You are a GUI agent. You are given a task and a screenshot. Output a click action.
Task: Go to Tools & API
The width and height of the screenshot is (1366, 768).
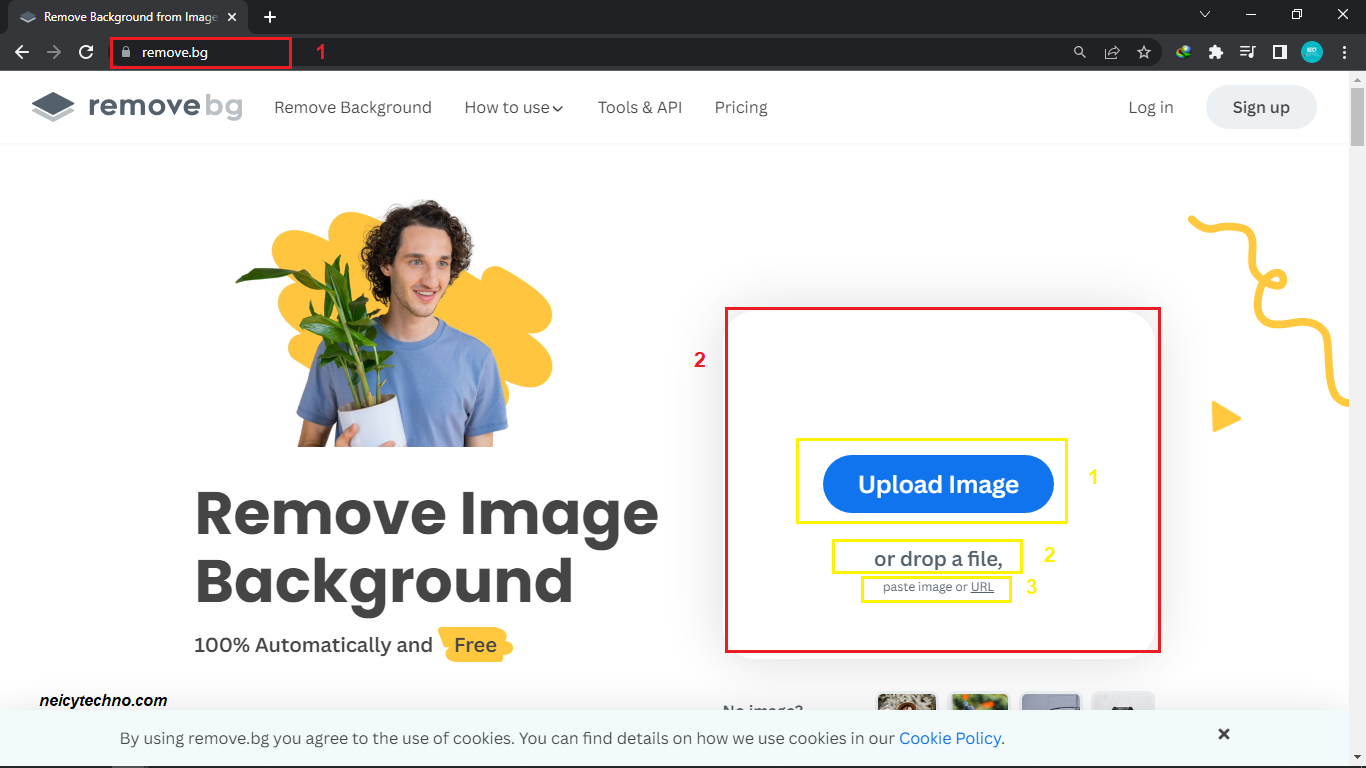point(640,107)
